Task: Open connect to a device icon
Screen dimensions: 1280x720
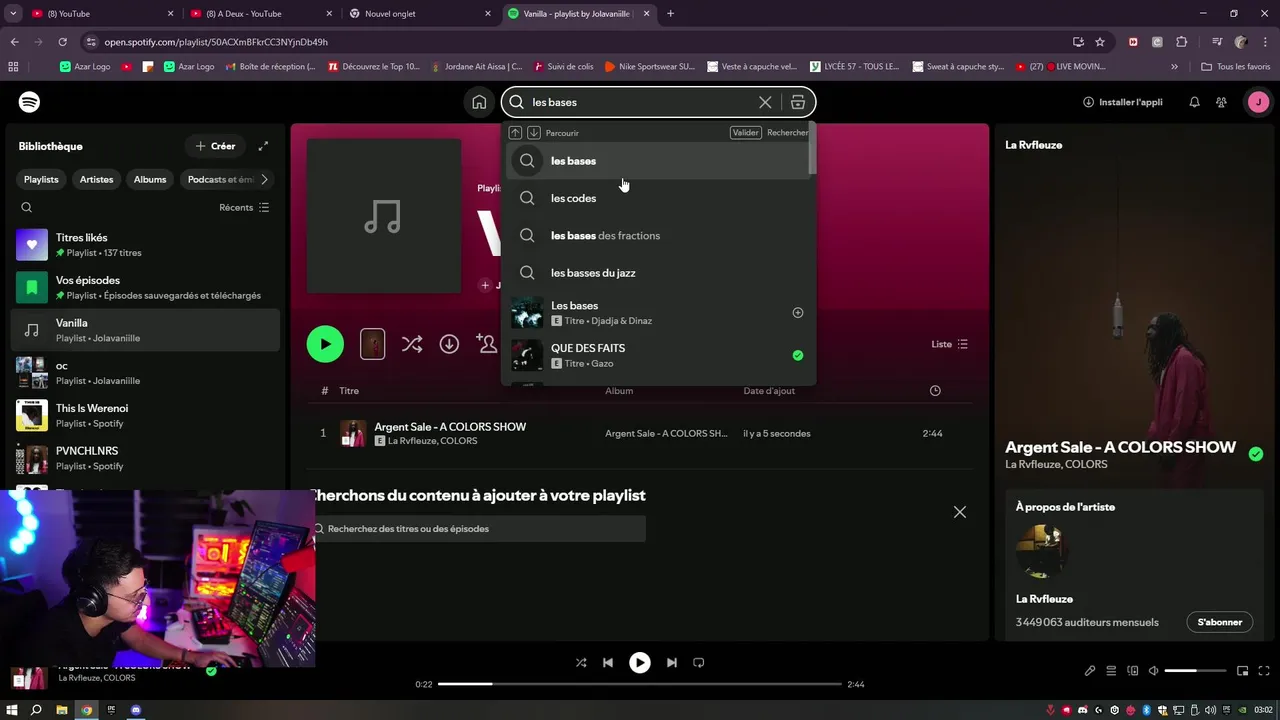Action: coord(1133,671)
